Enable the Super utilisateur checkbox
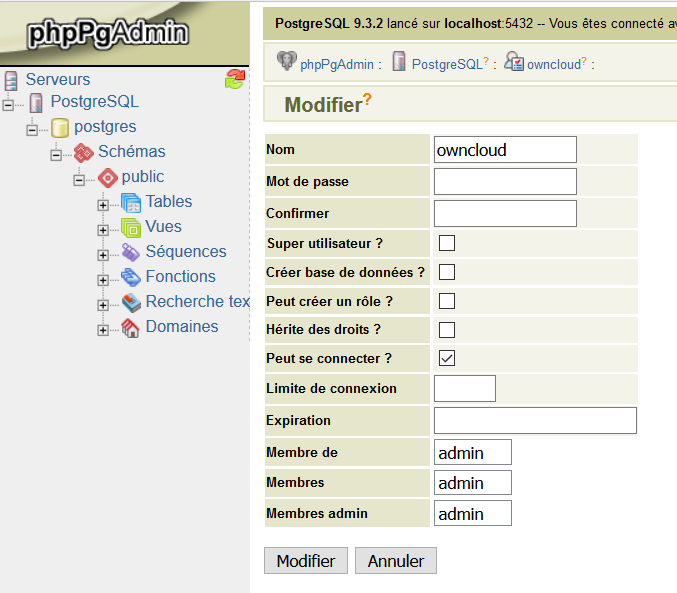The image size is (677, 593). [447, 243]
